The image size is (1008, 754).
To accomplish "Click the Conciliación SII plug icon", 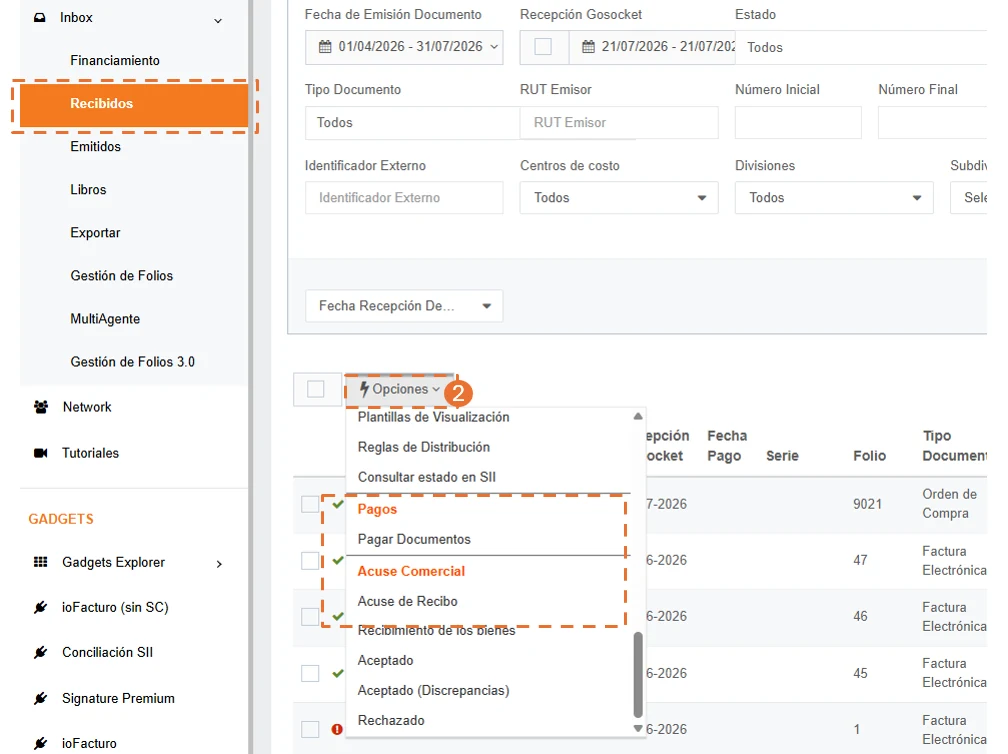I will 40,652.
